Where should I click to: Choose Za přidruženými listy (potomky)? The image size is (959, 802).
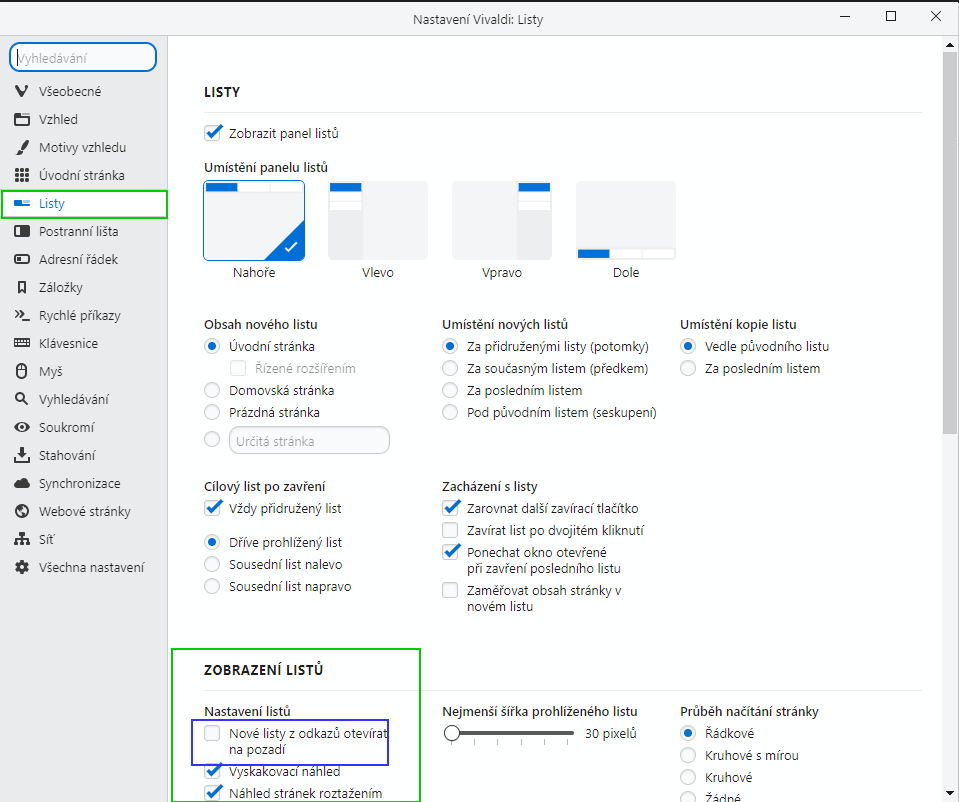pyautogui.click(x=450, y=346)
